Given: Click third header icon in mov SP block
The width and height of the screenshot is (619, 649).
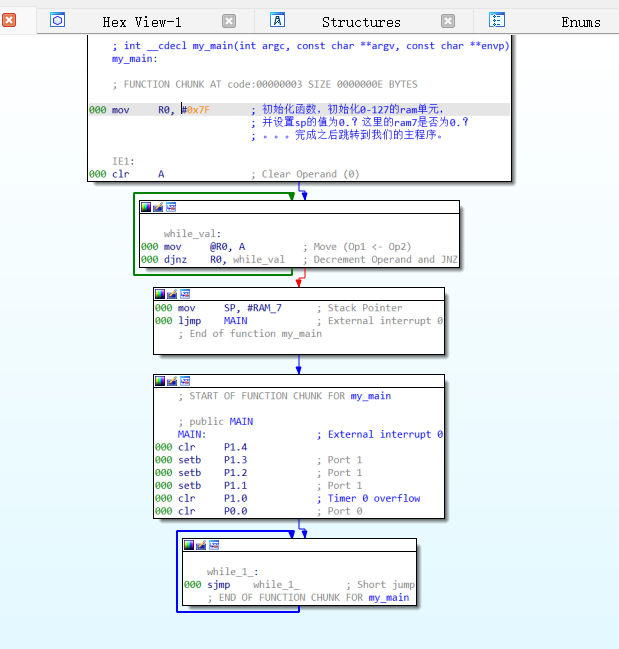Looking at the screenshot, I should coord(185,294).
